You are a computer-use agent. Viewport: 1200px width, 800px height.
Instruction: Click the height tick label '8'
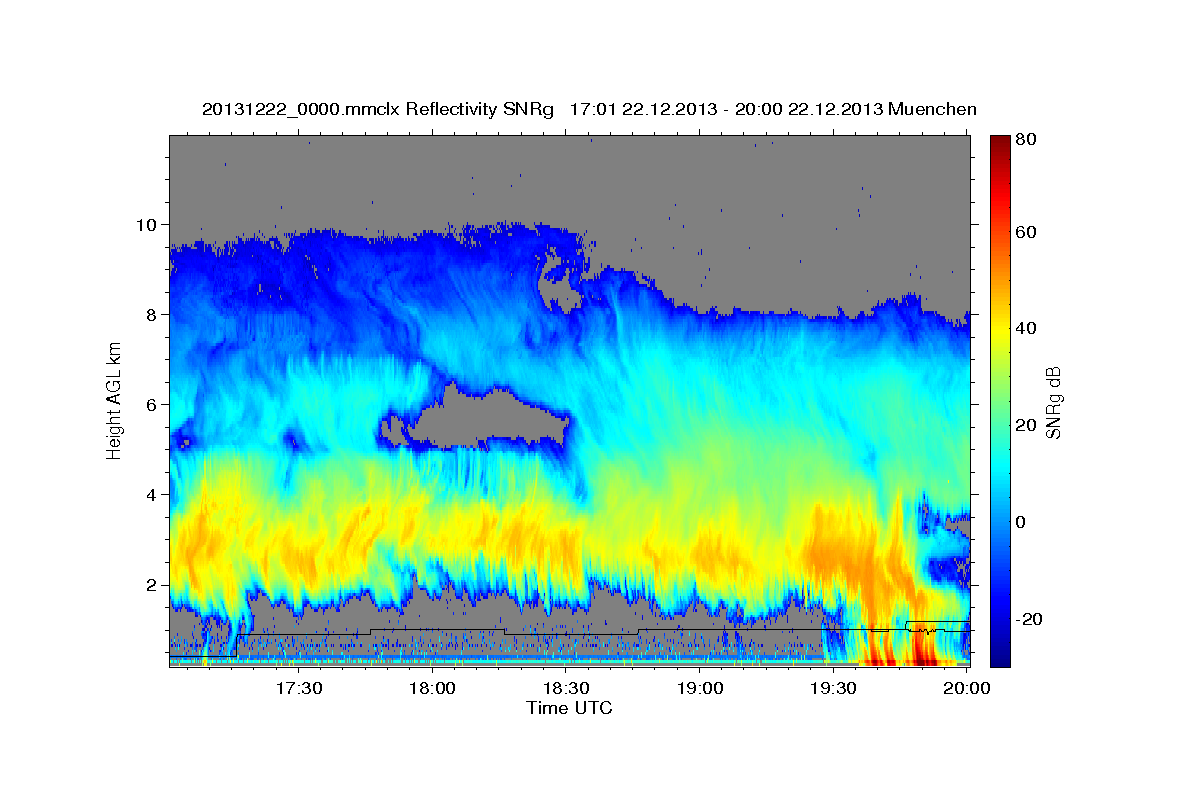tap(154, 314)
